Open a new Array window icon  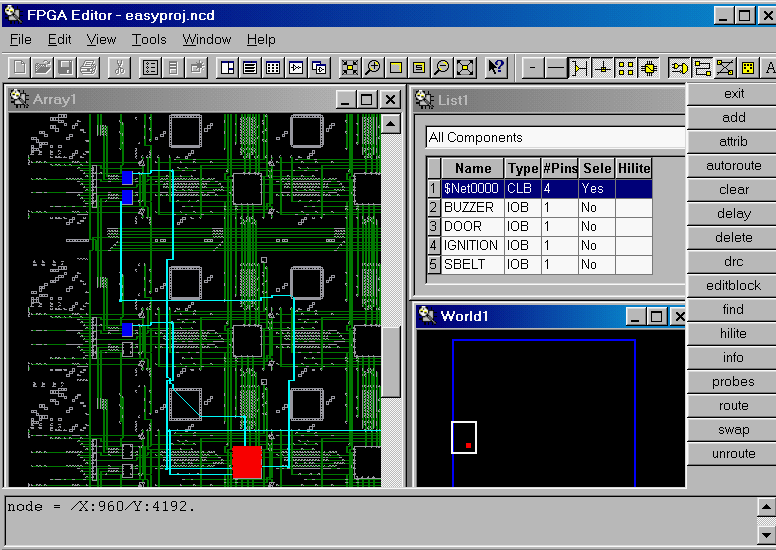[227, 68]
